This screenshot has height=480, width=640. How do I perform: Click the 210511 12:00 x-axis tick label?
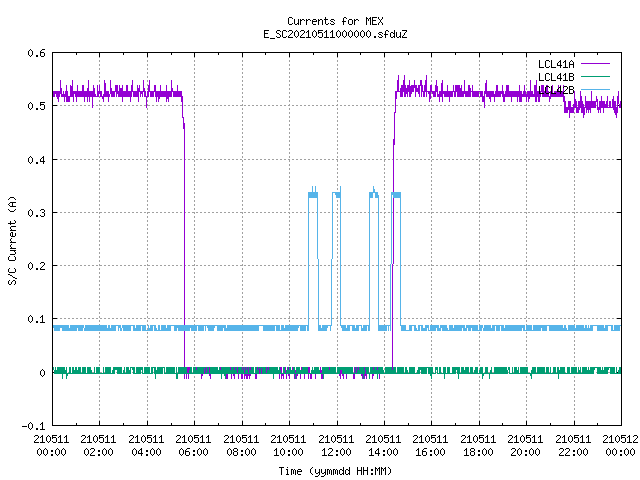click(336, 446)
